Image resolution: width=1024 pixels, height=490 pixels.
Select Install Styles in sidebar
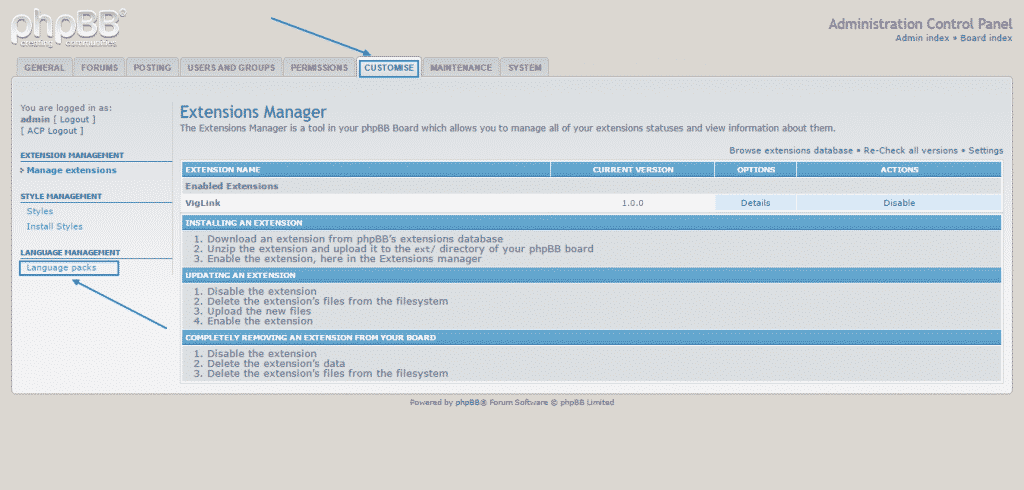(x=55, y=226)
